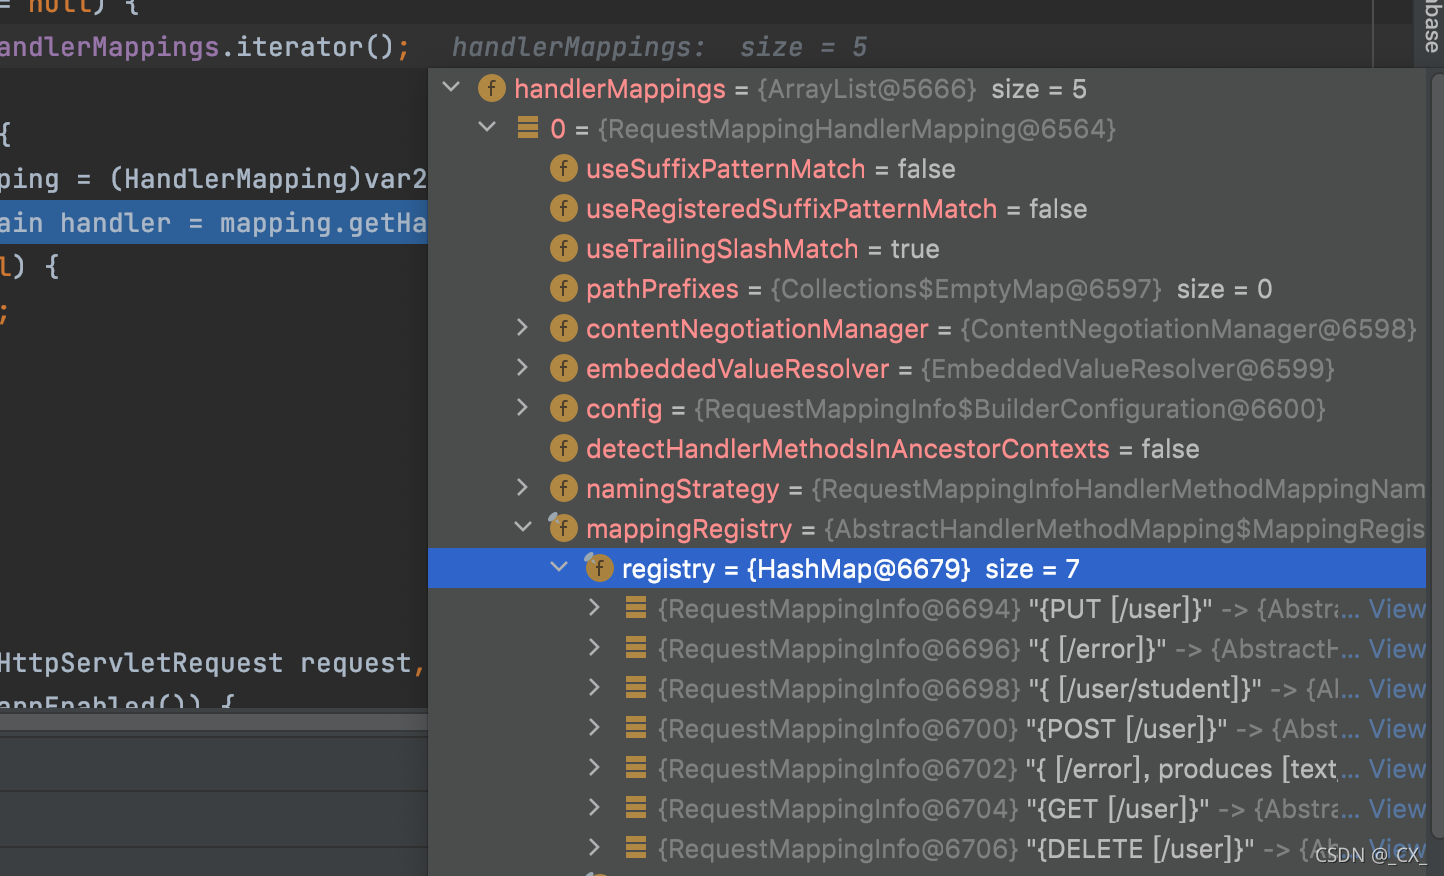Expand the [/user/student] mapping entry

click(594, 688)
